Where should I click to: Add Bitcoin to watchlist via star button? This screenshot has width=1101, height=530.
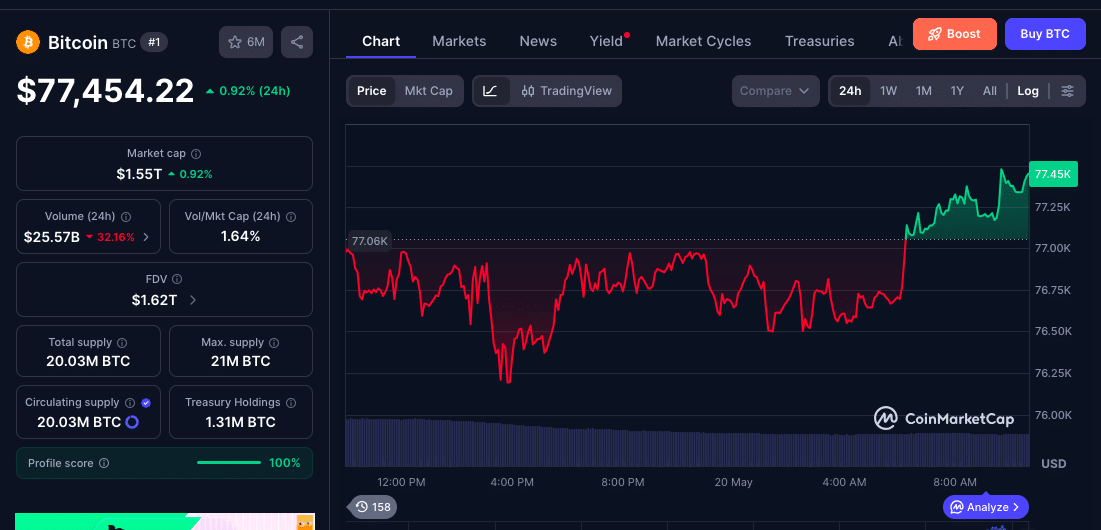point(246,42)
